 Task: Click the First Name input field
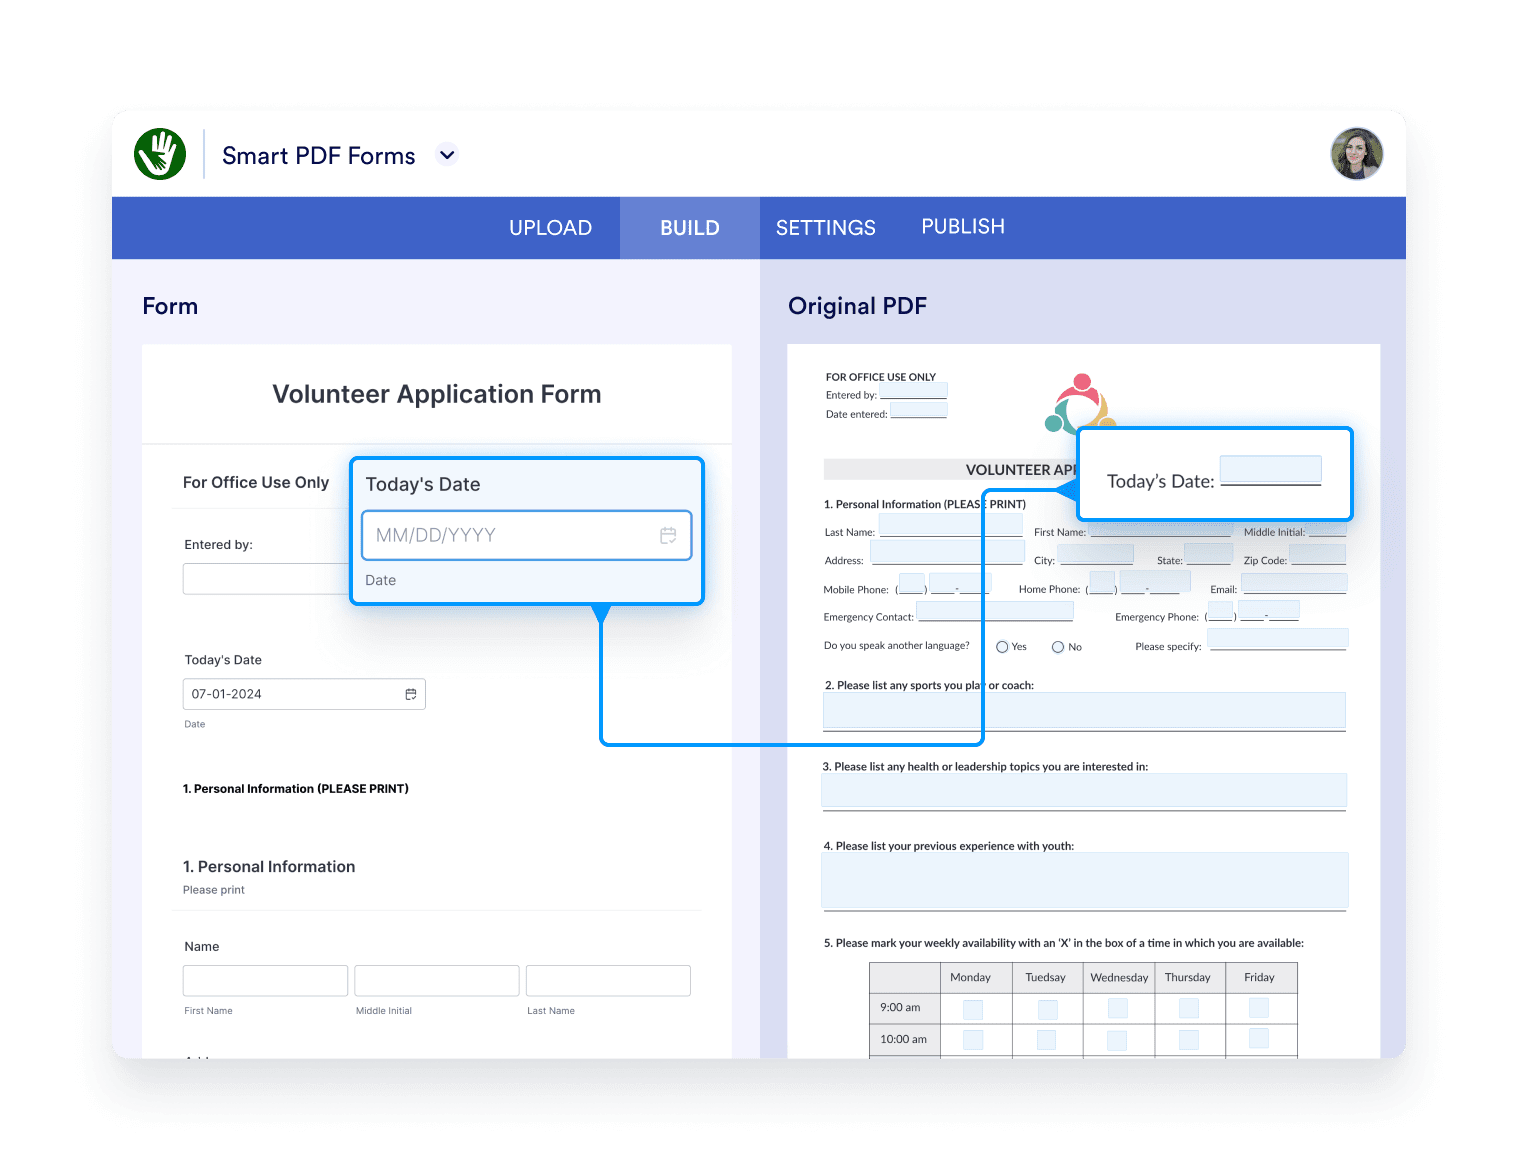coord(264,980)
